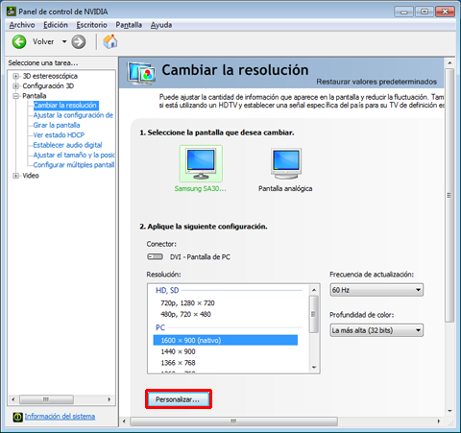
Task: Open the Archivo menu
Action: tap(22, 25)
